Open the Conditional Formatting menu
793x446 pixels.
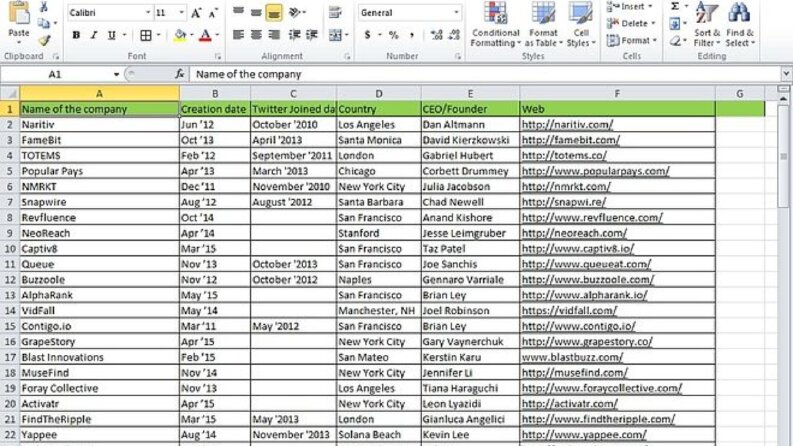coord(496,24)
